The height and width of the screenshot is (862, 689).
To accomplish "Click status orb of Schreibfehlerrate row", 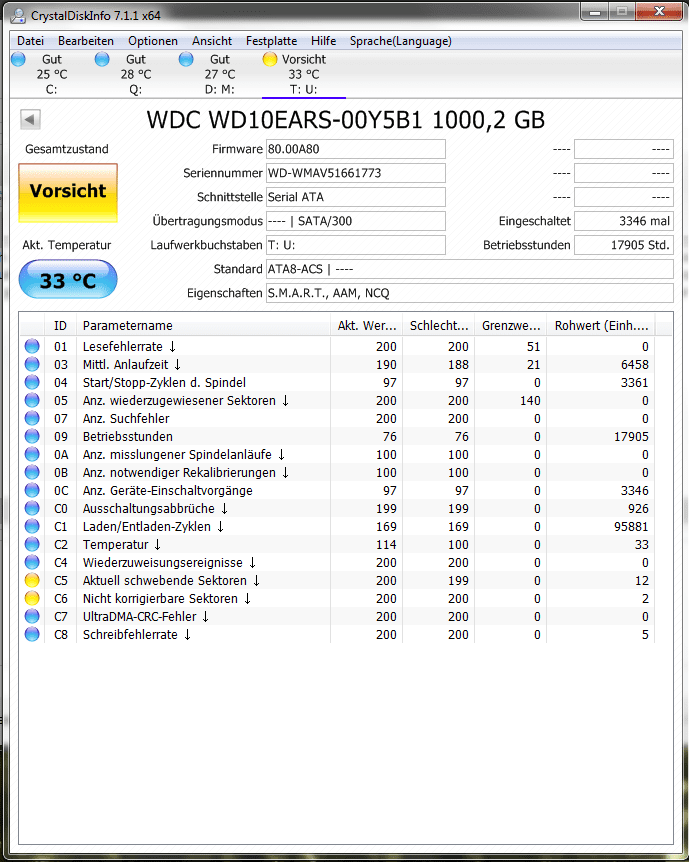I will [32, 634].
